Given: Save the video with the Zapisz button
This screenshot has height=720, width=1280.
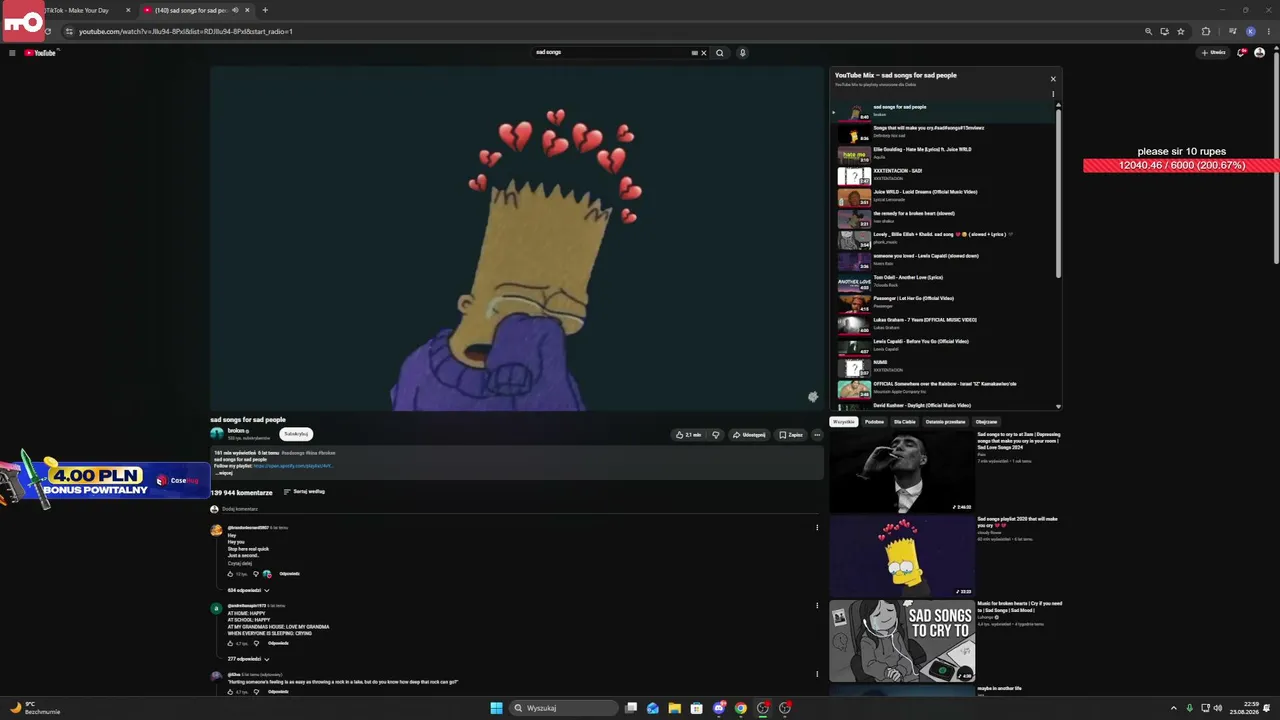Looking at the screenshot, I should pyautogui.click(x=791, y=435).
